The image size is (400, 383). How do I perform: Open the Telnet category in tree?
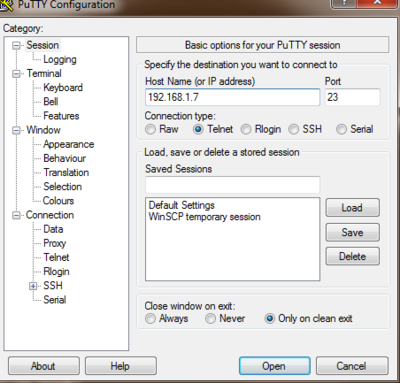[x=56, y=257]
